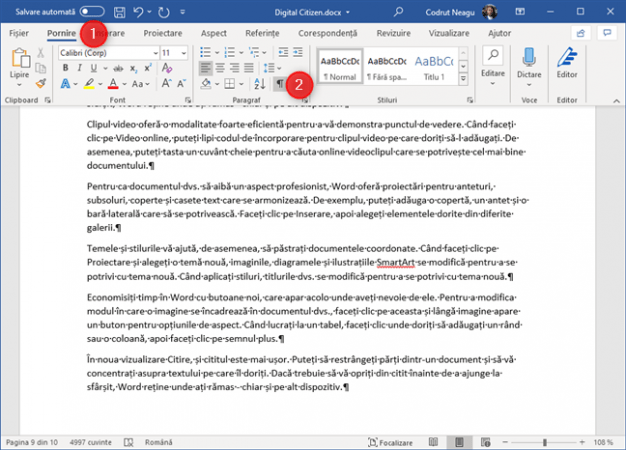
Task: Apply the Titlu 1 style
Action: (434, 67)
